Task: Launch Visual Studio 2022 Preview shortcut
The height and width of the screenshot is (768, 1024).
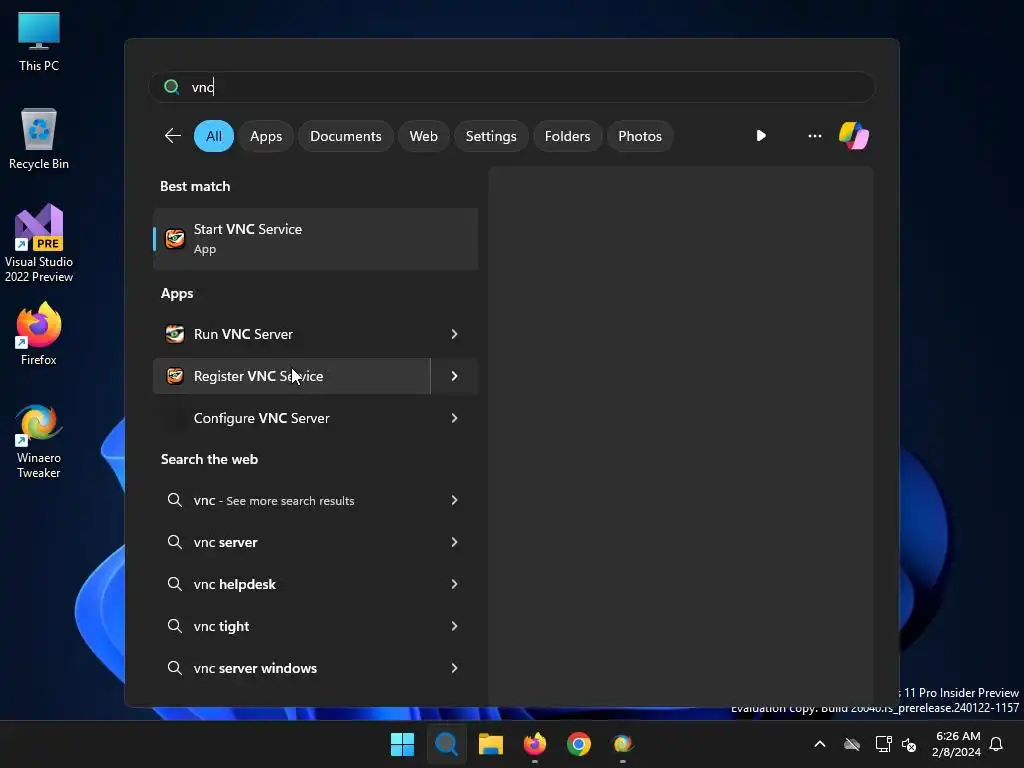Action: point(39,244)
